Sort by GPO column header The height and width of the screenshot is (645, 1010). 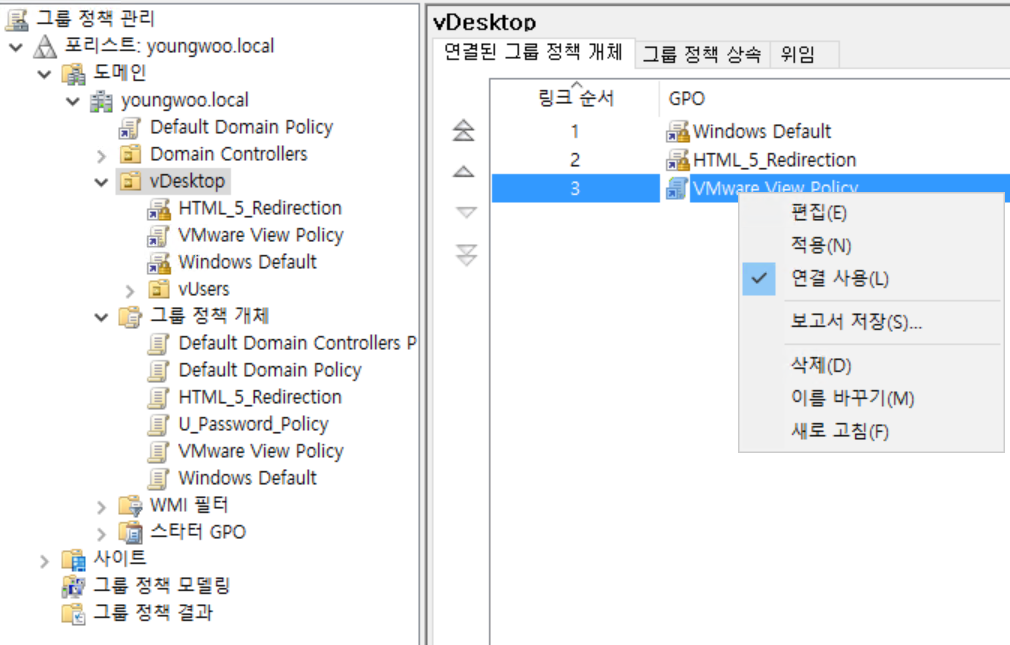(x=835, y=98)
